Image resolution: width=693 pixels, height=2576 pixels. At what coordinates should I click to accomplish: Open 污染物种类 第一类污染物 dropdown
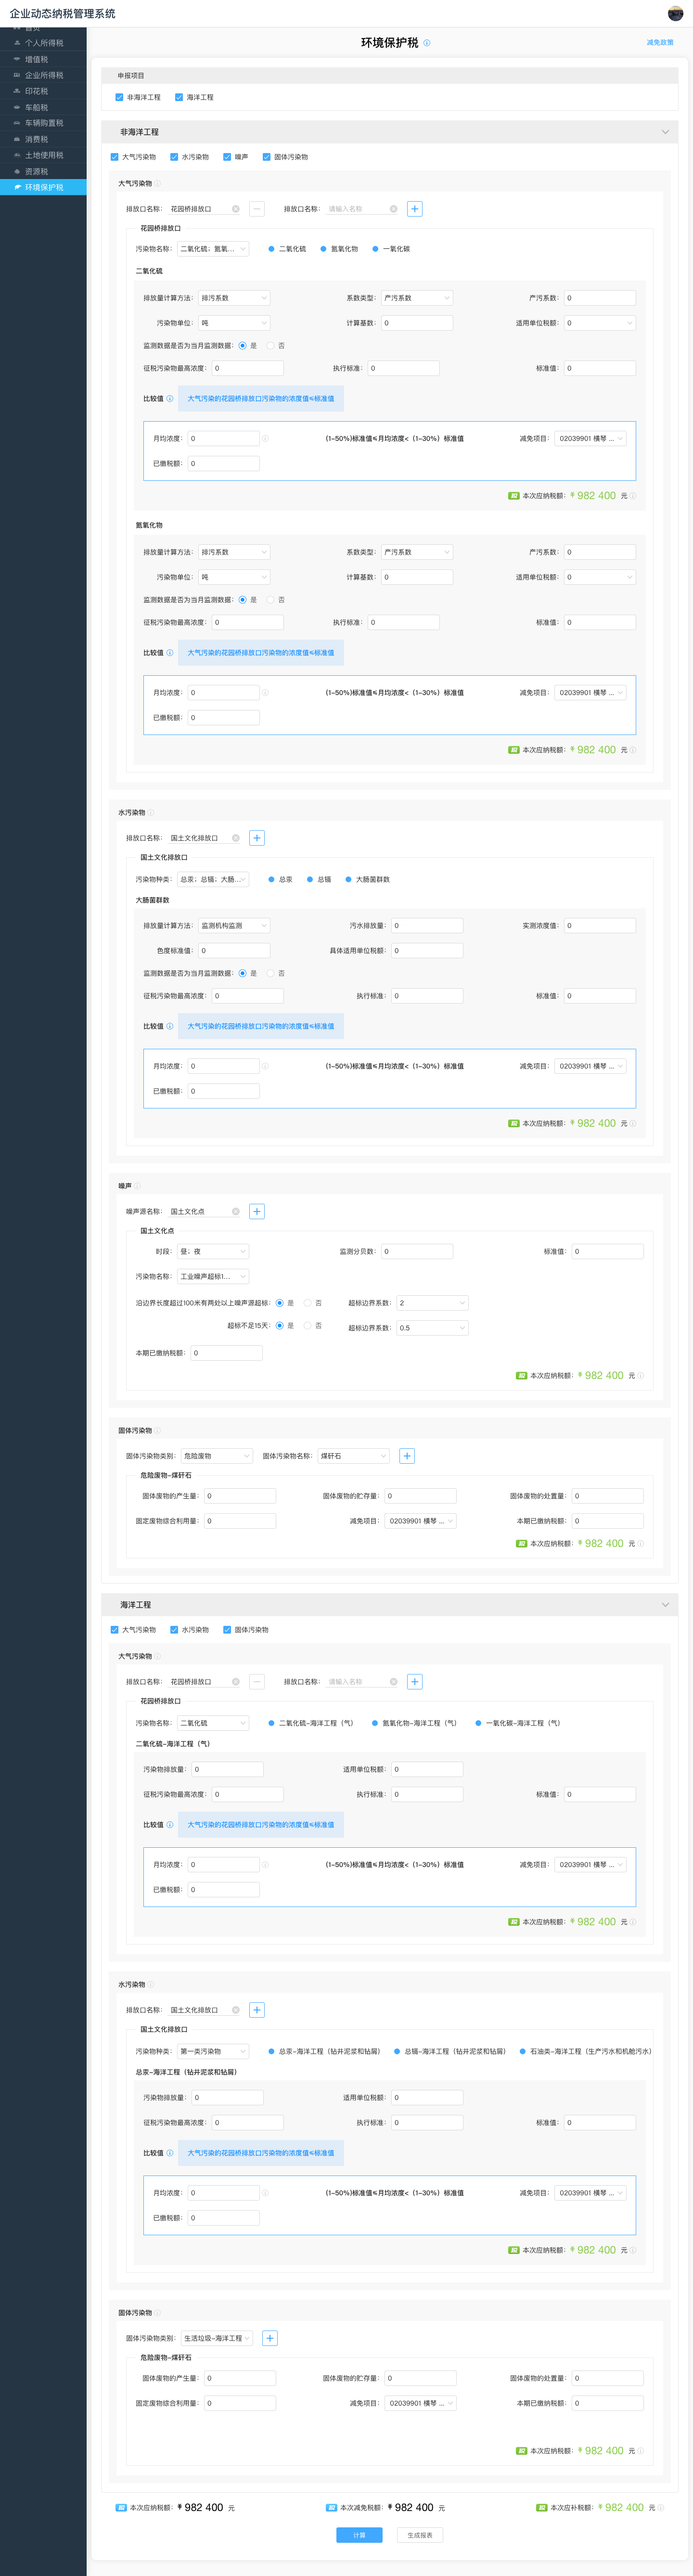(x=213, y=2051)
